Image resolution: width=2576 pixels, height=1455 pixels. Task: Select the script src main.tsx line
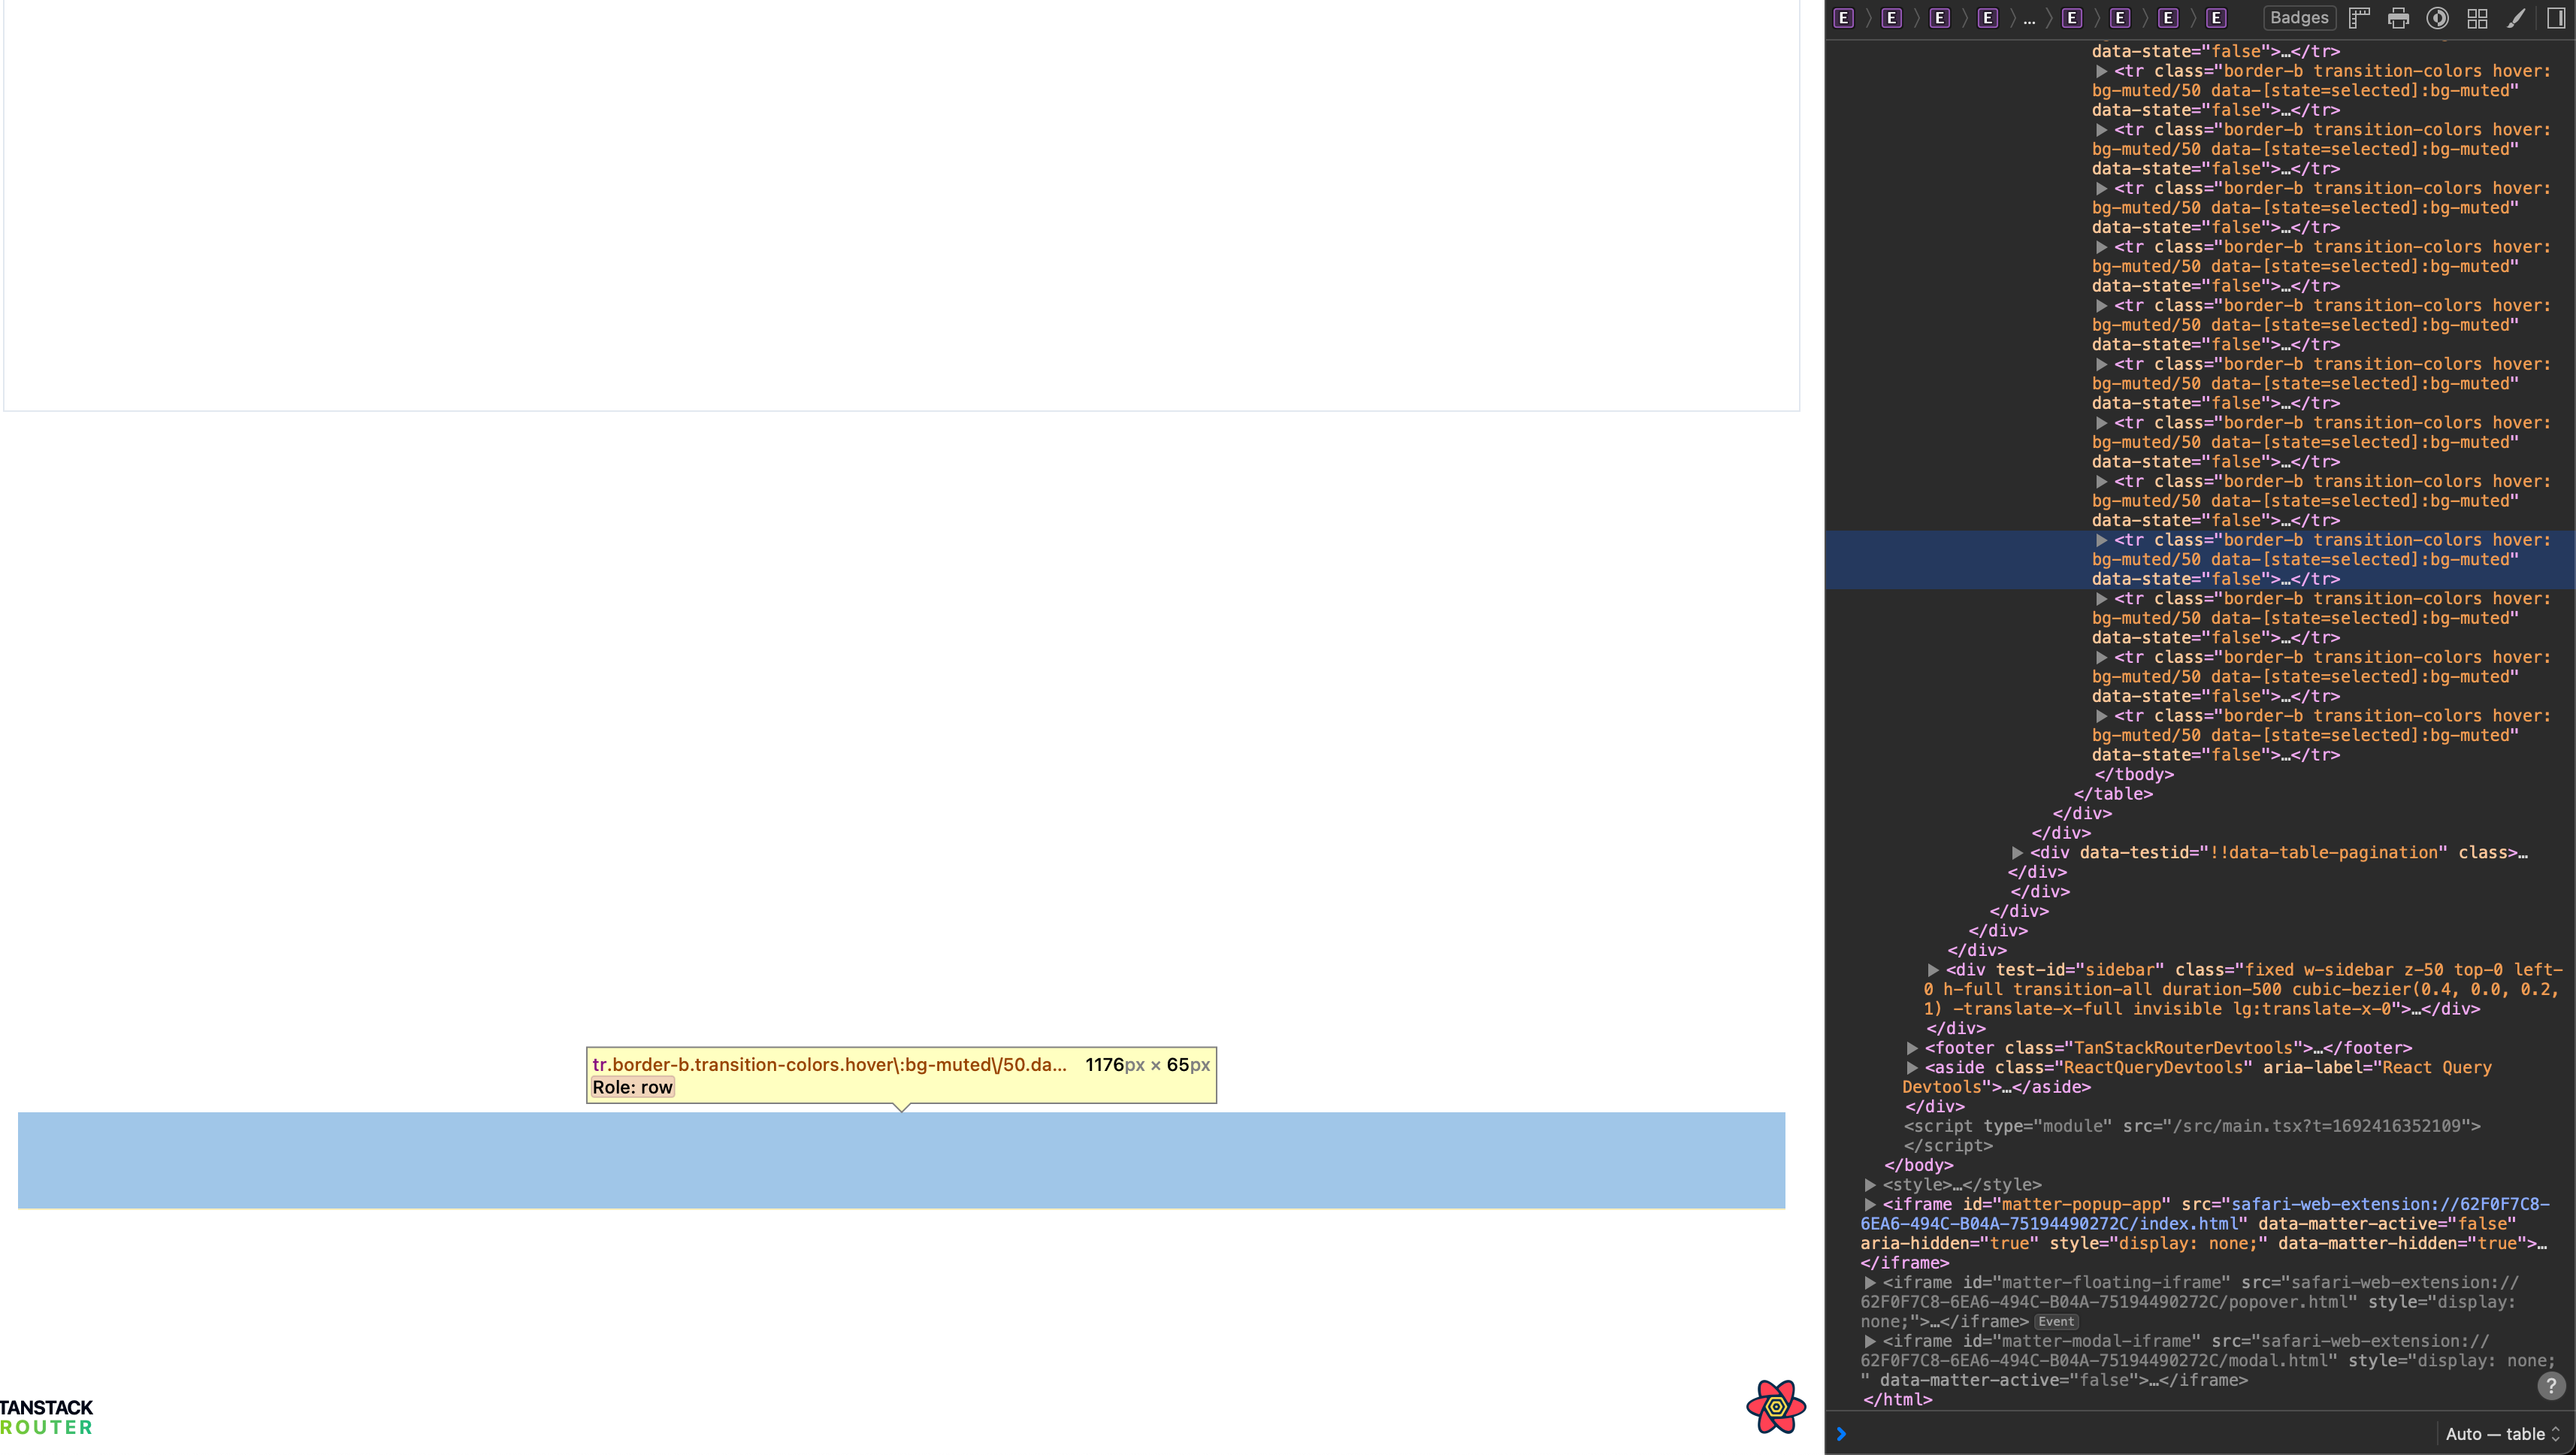[2192, 1126]
